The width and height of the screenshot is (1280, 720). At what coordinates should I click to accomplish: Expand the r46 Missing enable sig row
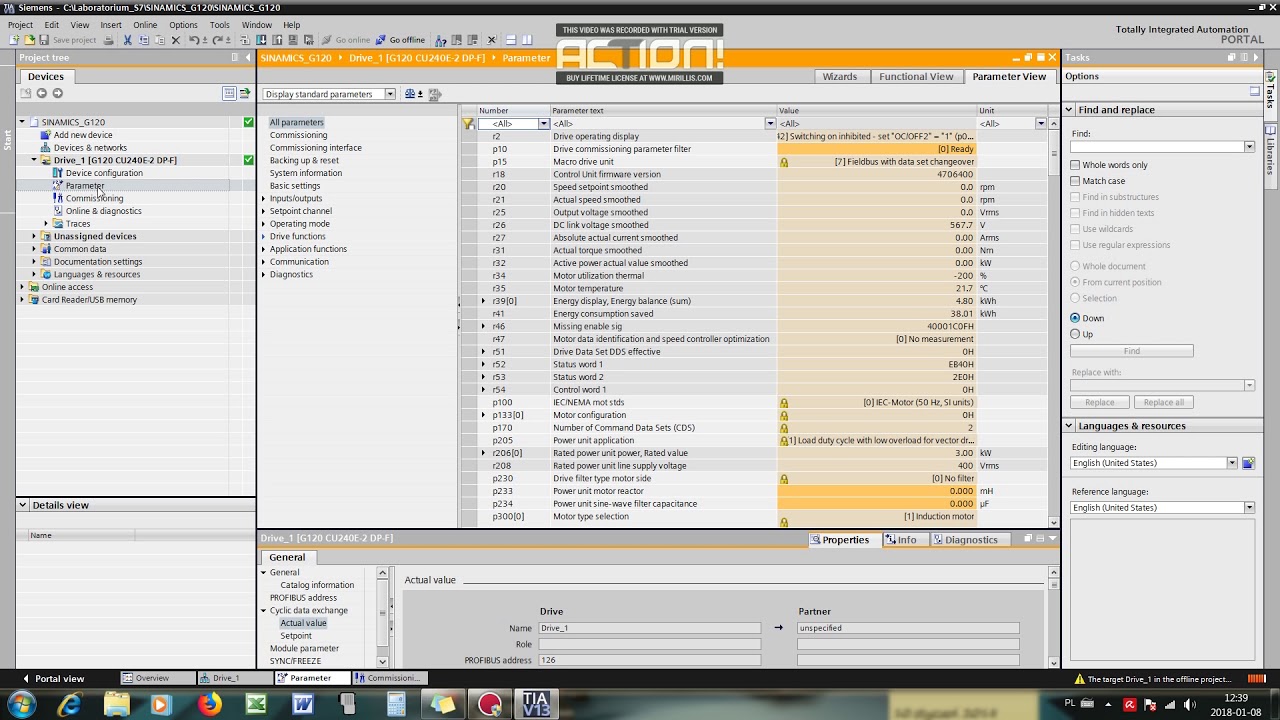coord(483,326)
